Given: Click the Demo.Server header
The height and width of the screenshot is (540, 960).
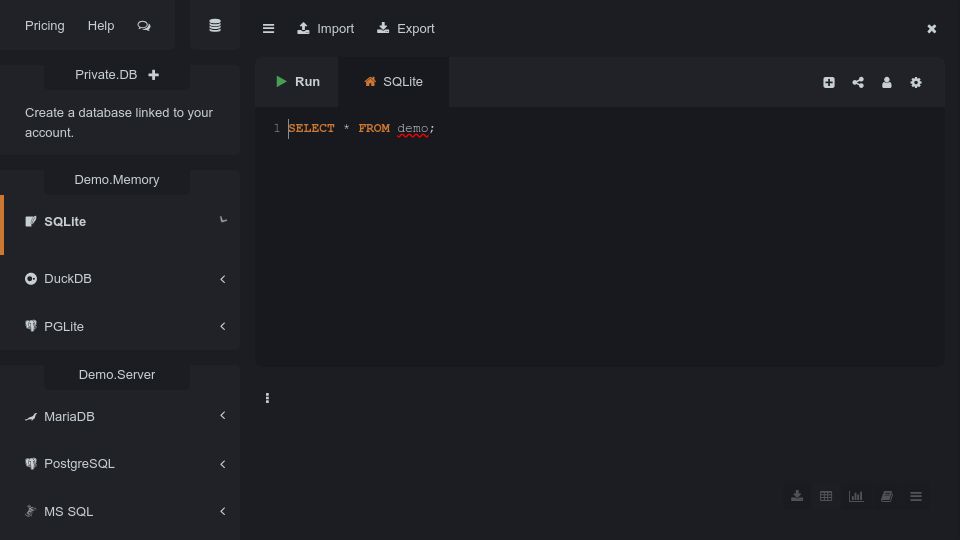Looking at the screenshot, I should pyautogui.click(x=117, y=375).
